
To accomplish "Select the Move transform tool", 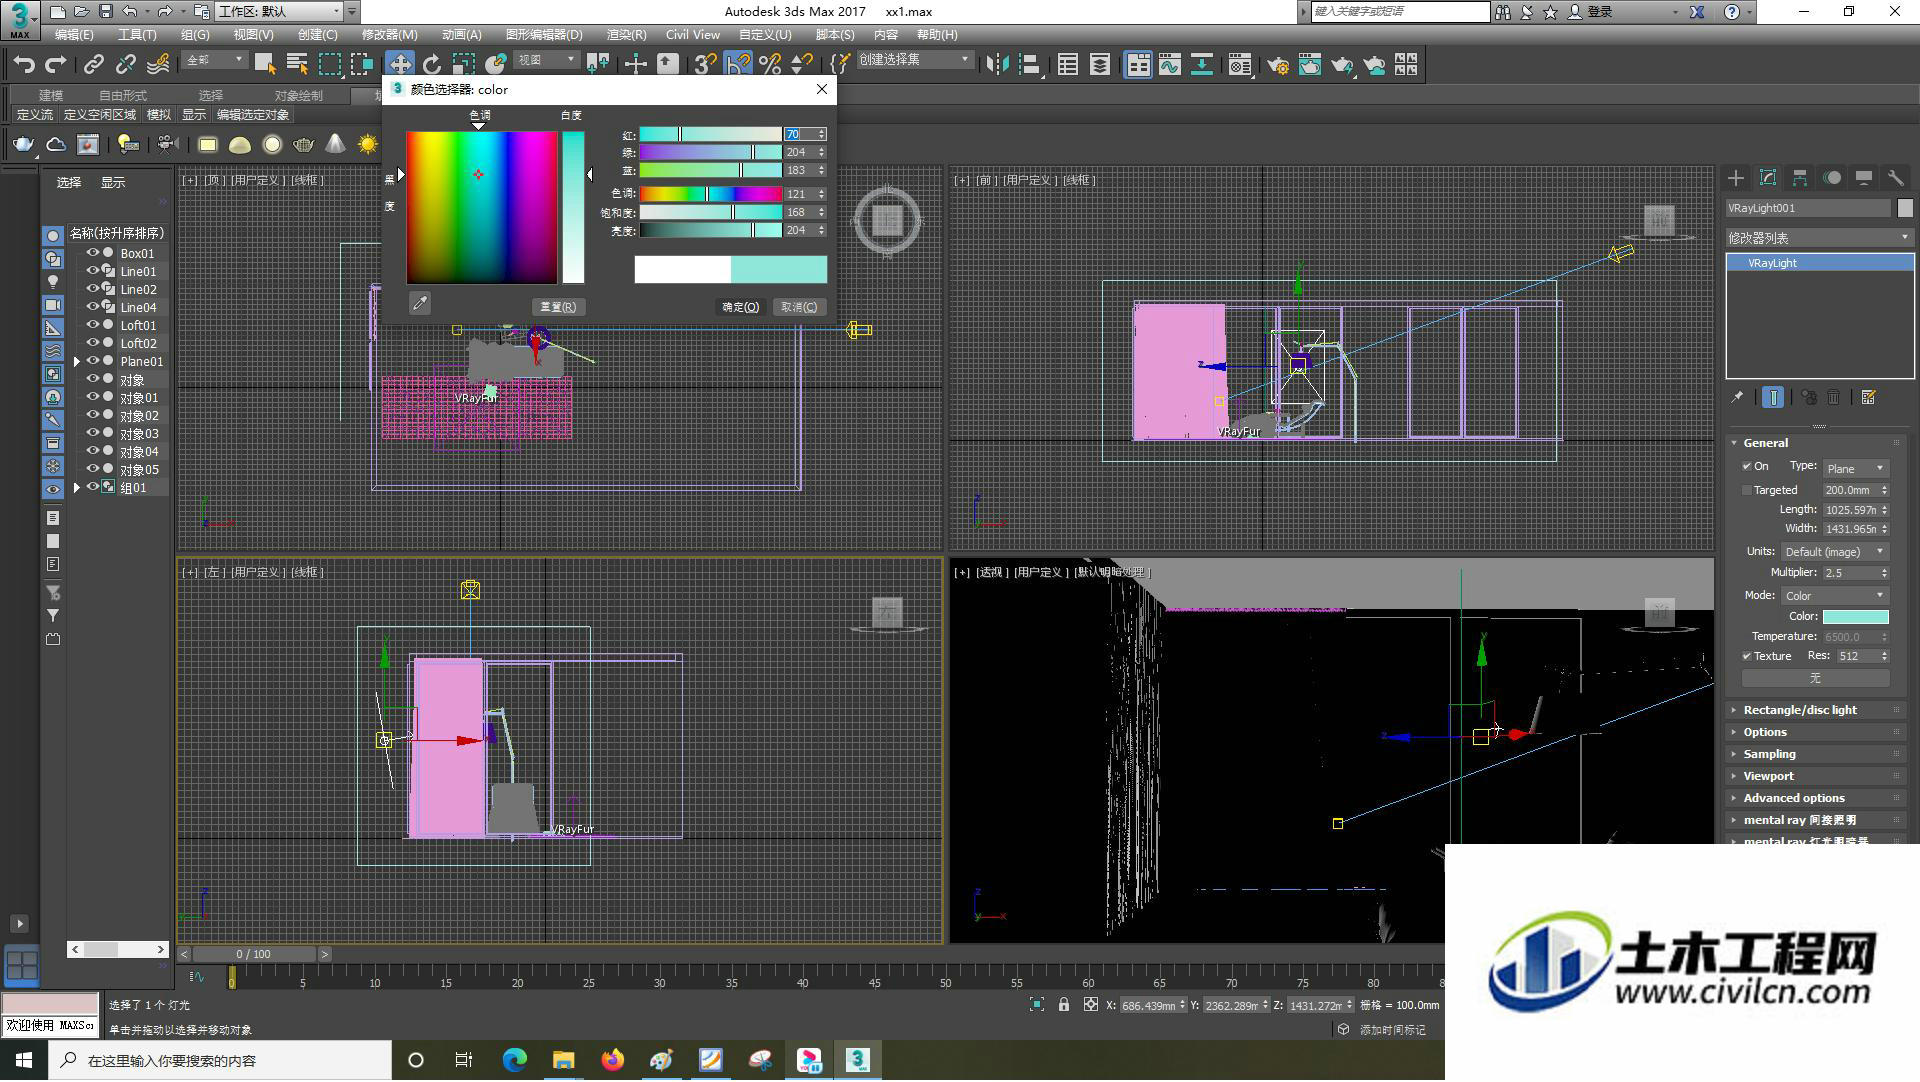I will pyautogui.click(x=400, y=65).
